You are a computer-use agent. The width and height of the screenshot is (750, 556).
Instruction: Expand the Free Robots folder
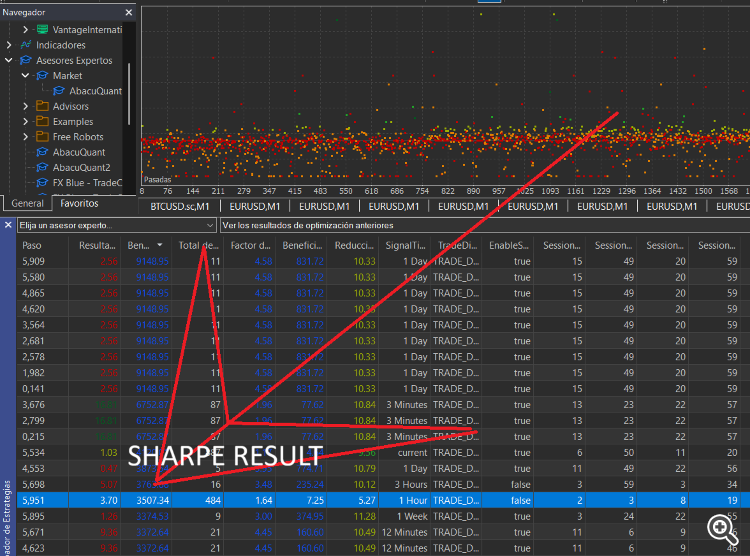click(25, 137)
